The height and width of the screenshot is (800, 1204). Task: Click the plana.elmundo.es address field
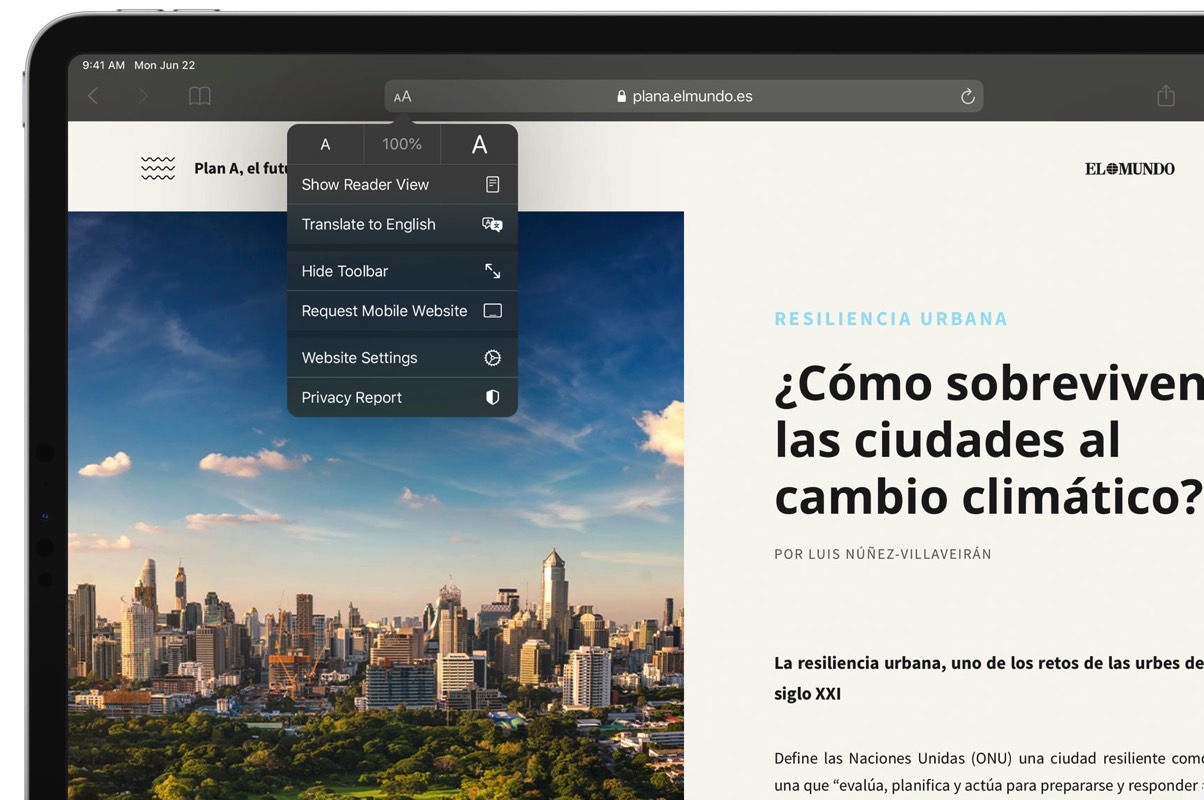(684, 96)
